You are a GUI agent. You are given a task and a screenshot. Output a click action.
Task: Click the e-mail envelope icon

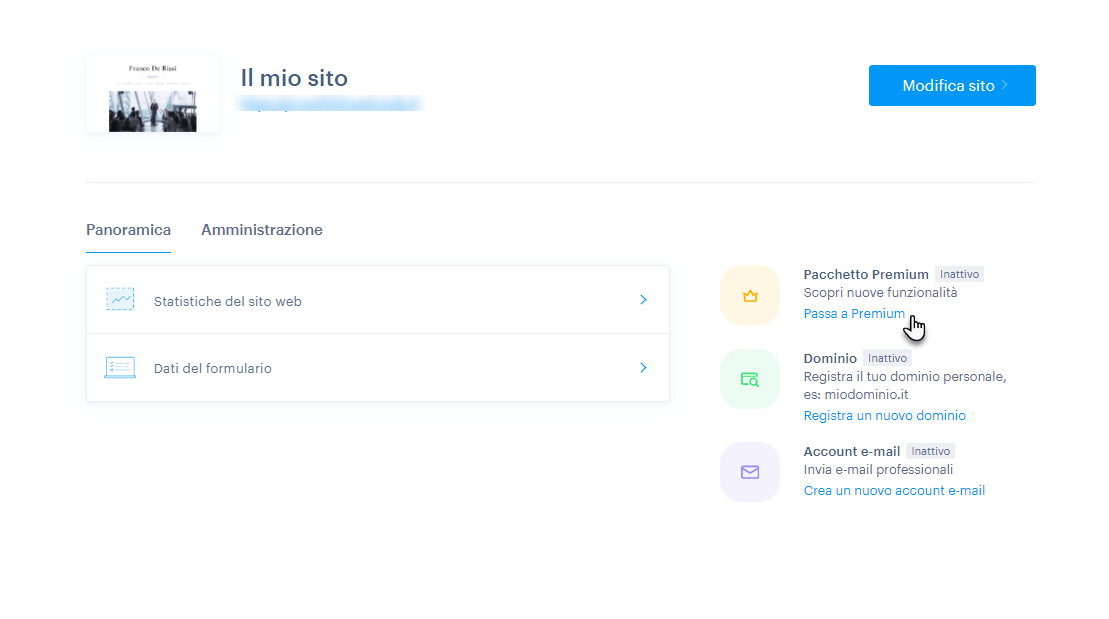coord(750,472)
